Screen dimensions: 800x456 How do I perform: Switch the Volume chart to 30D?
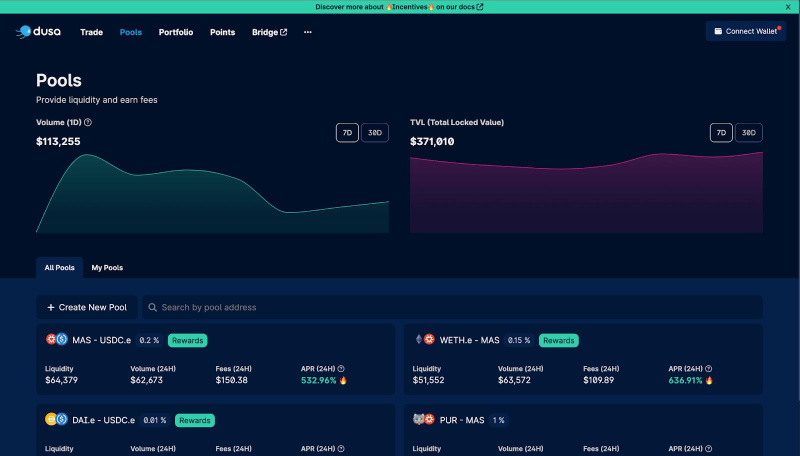point(374,133)
